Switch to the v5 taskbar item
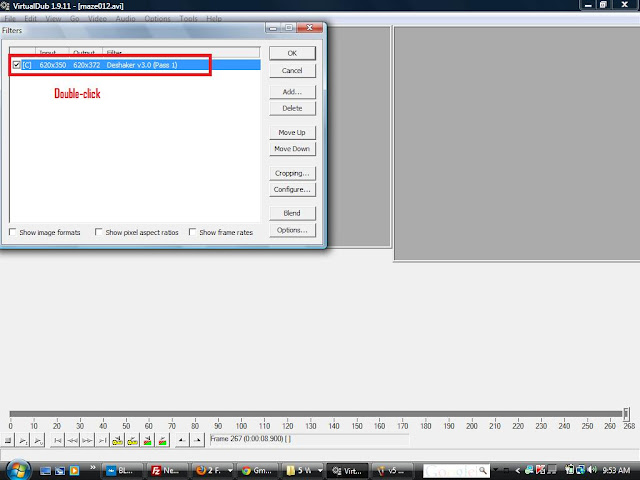The width and height of the screenshot is (640, 480). click(393, 471)
